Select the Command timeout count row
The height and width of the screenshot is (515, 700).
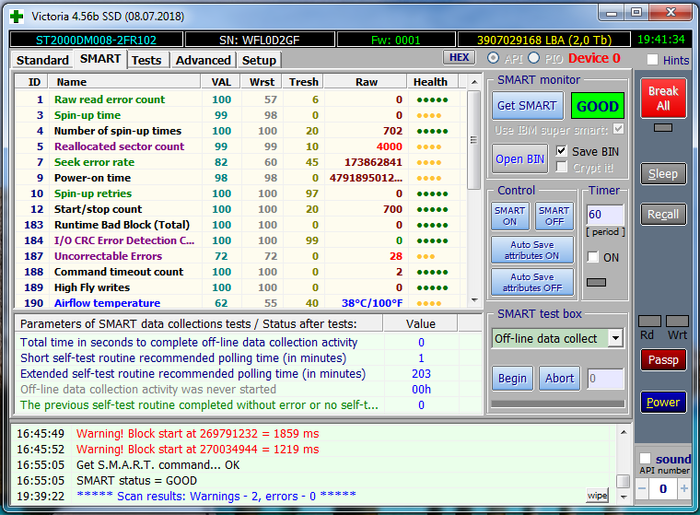(x=241, y=272)
